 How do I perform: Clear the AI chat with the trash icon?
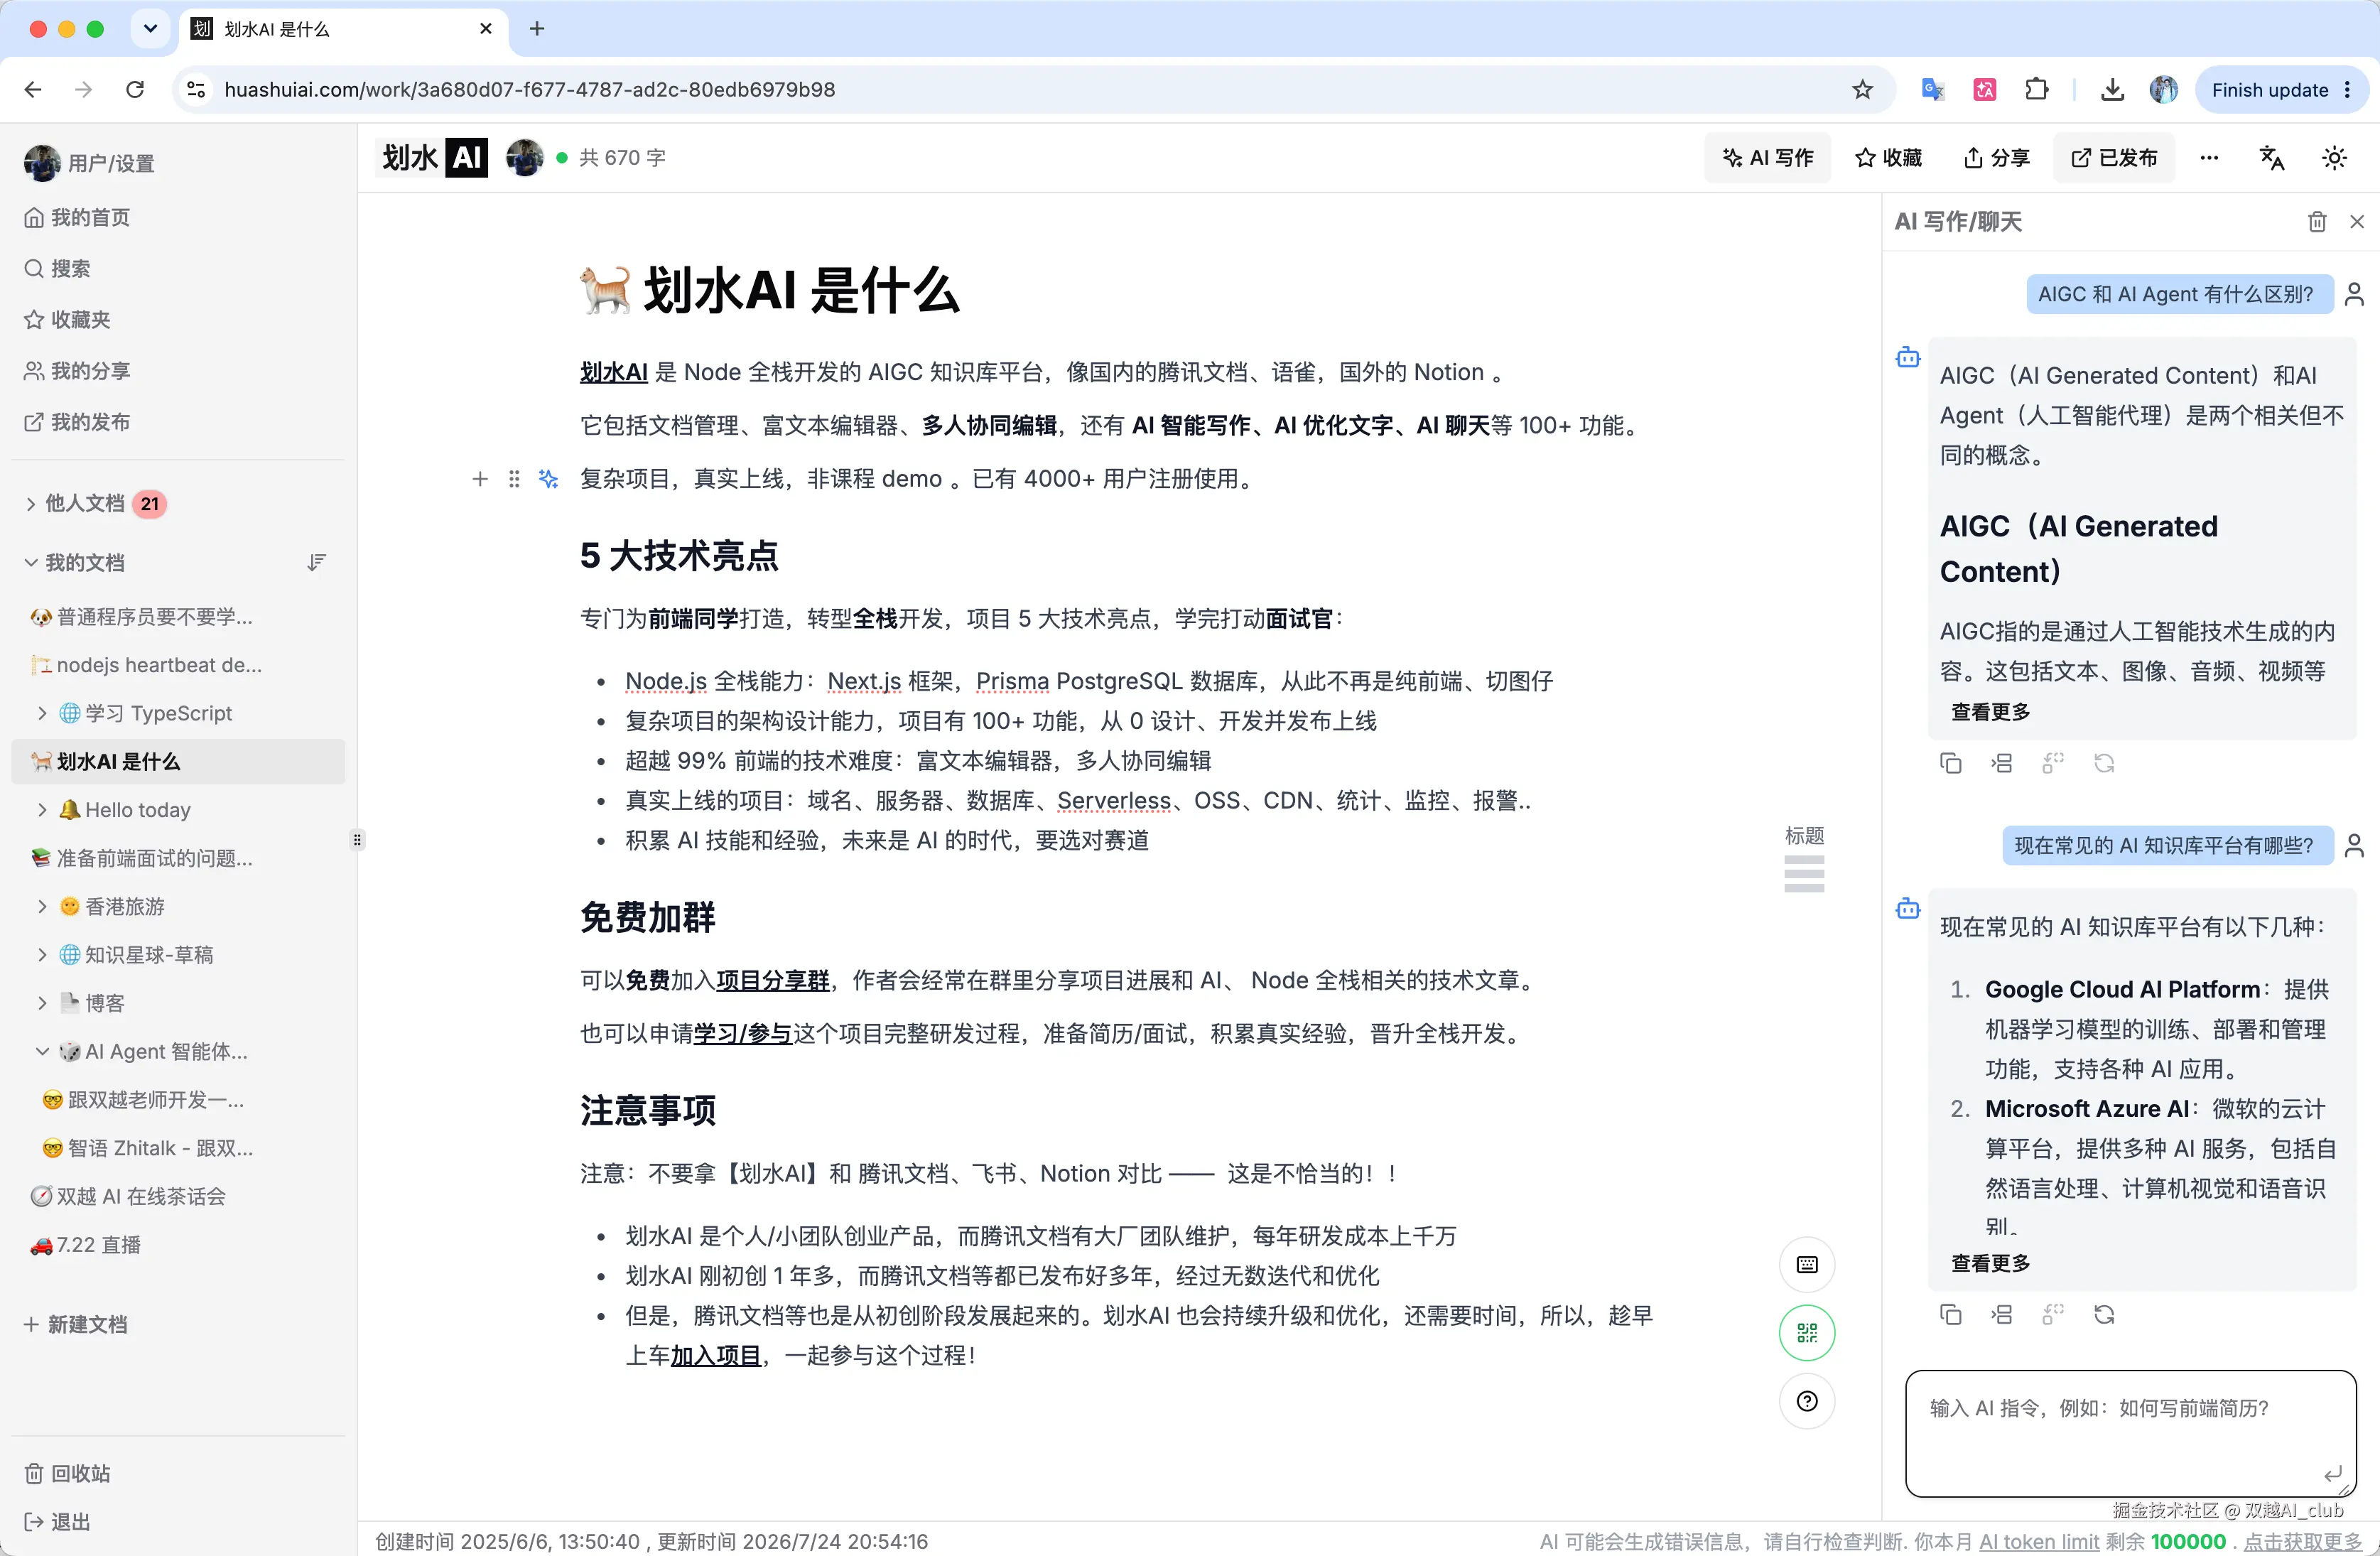pyautogui.click(x=2316, y=222)
